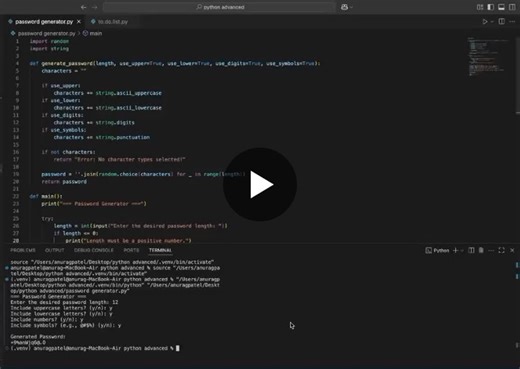Click line number 22 in the gutter
The height and width of the screenshot is (369, 520).
[x=16, y=196]
